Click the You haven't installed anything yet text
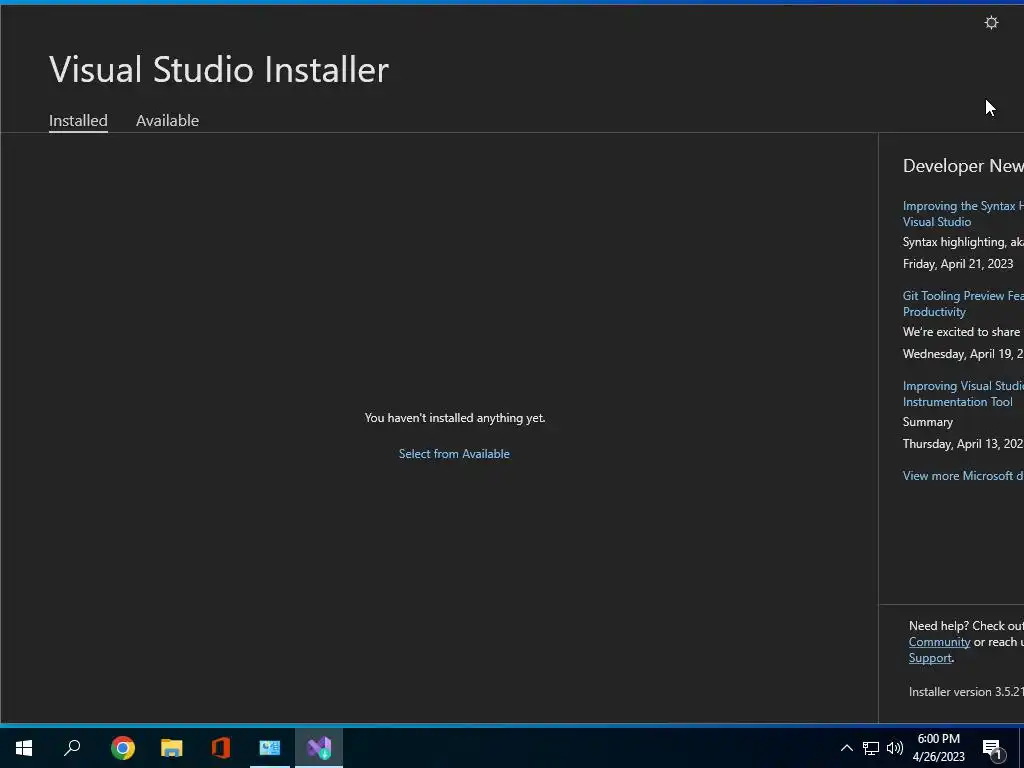 455,418
